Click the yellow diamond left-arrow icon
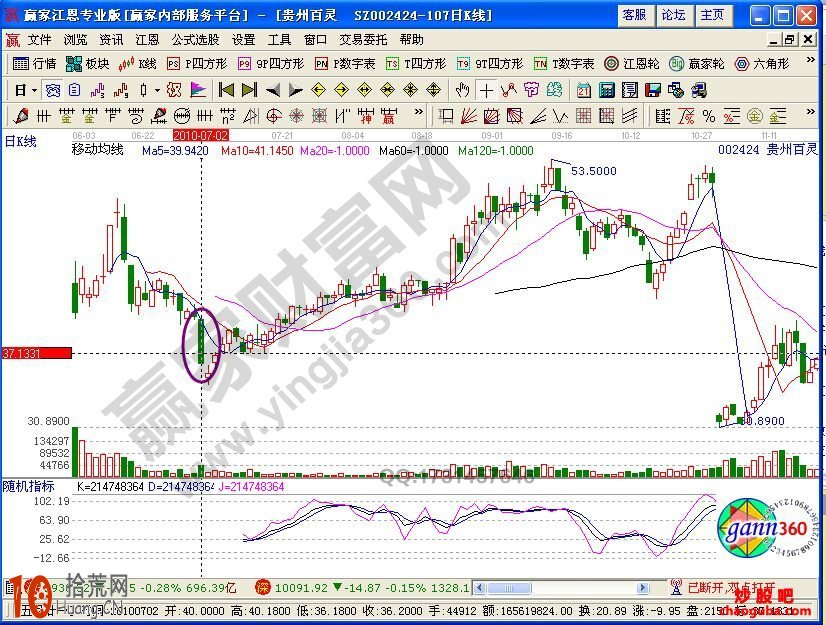Screen dimensions: 826x625 319,91
